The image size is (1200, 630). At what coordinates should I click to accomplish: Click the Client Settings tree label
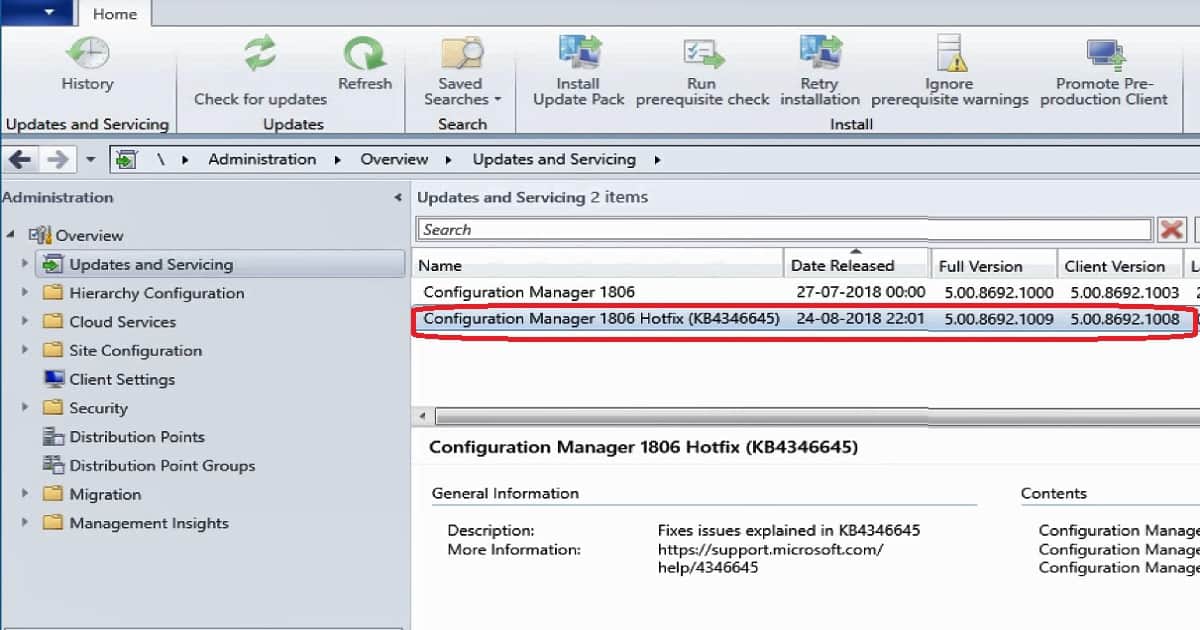point(122,379)
